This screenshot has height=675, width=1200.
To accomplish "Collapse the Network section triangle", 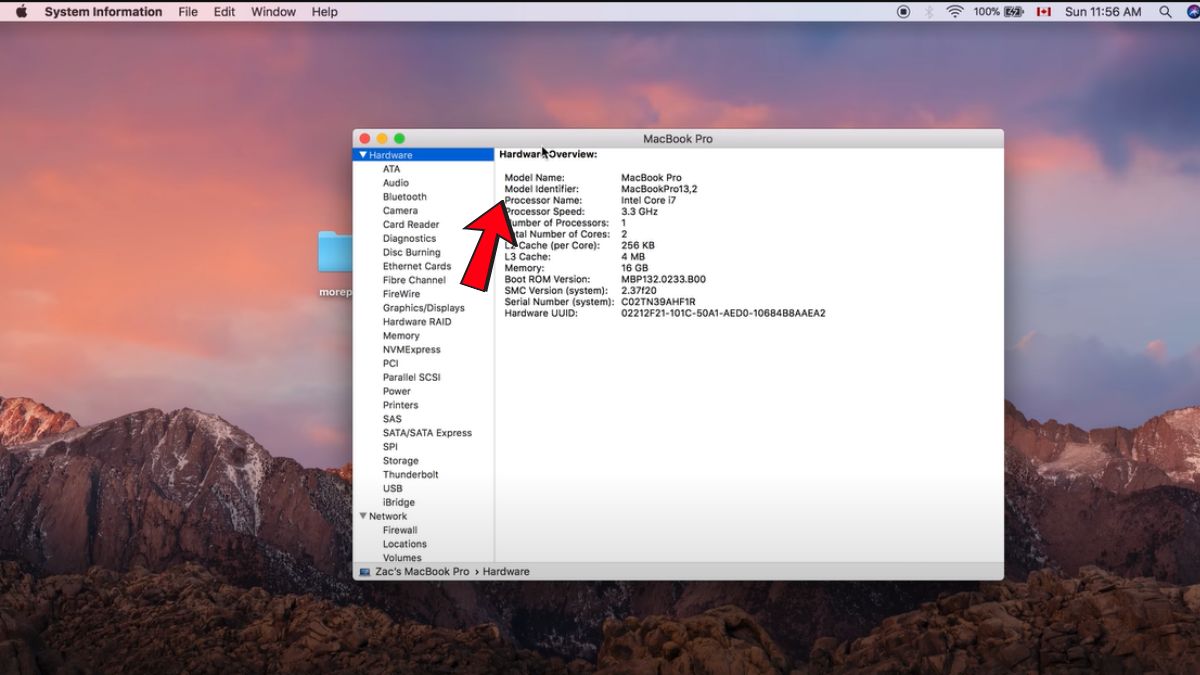I will pos(363,516).
